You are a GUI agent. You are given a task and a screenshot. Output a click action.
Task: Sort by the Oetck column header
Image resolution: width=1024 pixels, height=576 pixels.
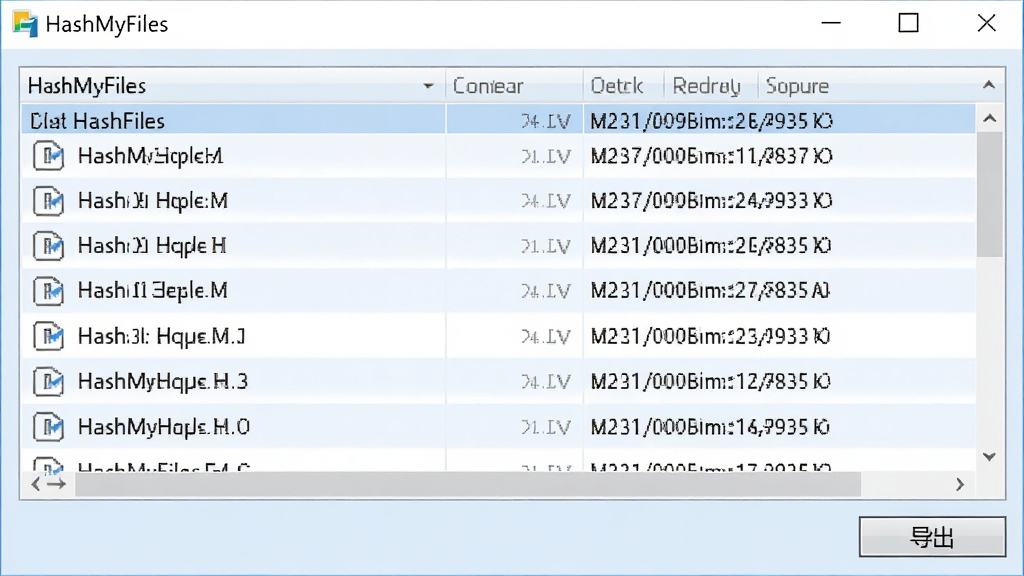[x=624, y=86]
